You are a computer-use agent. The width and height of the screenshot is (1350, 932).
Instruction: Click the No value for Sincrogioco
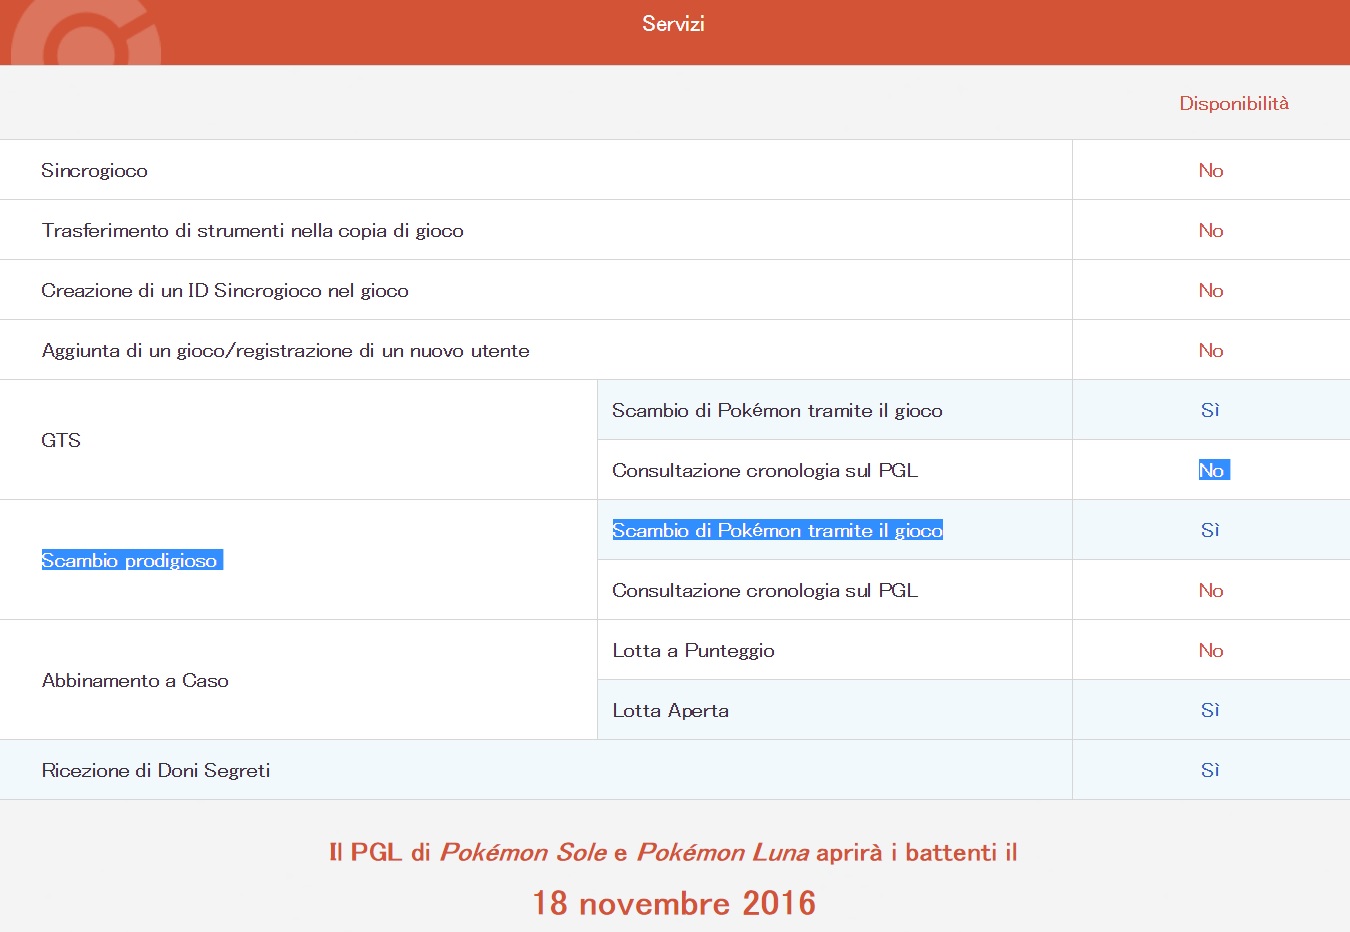pyautogui.click(x=1211, y=170)
